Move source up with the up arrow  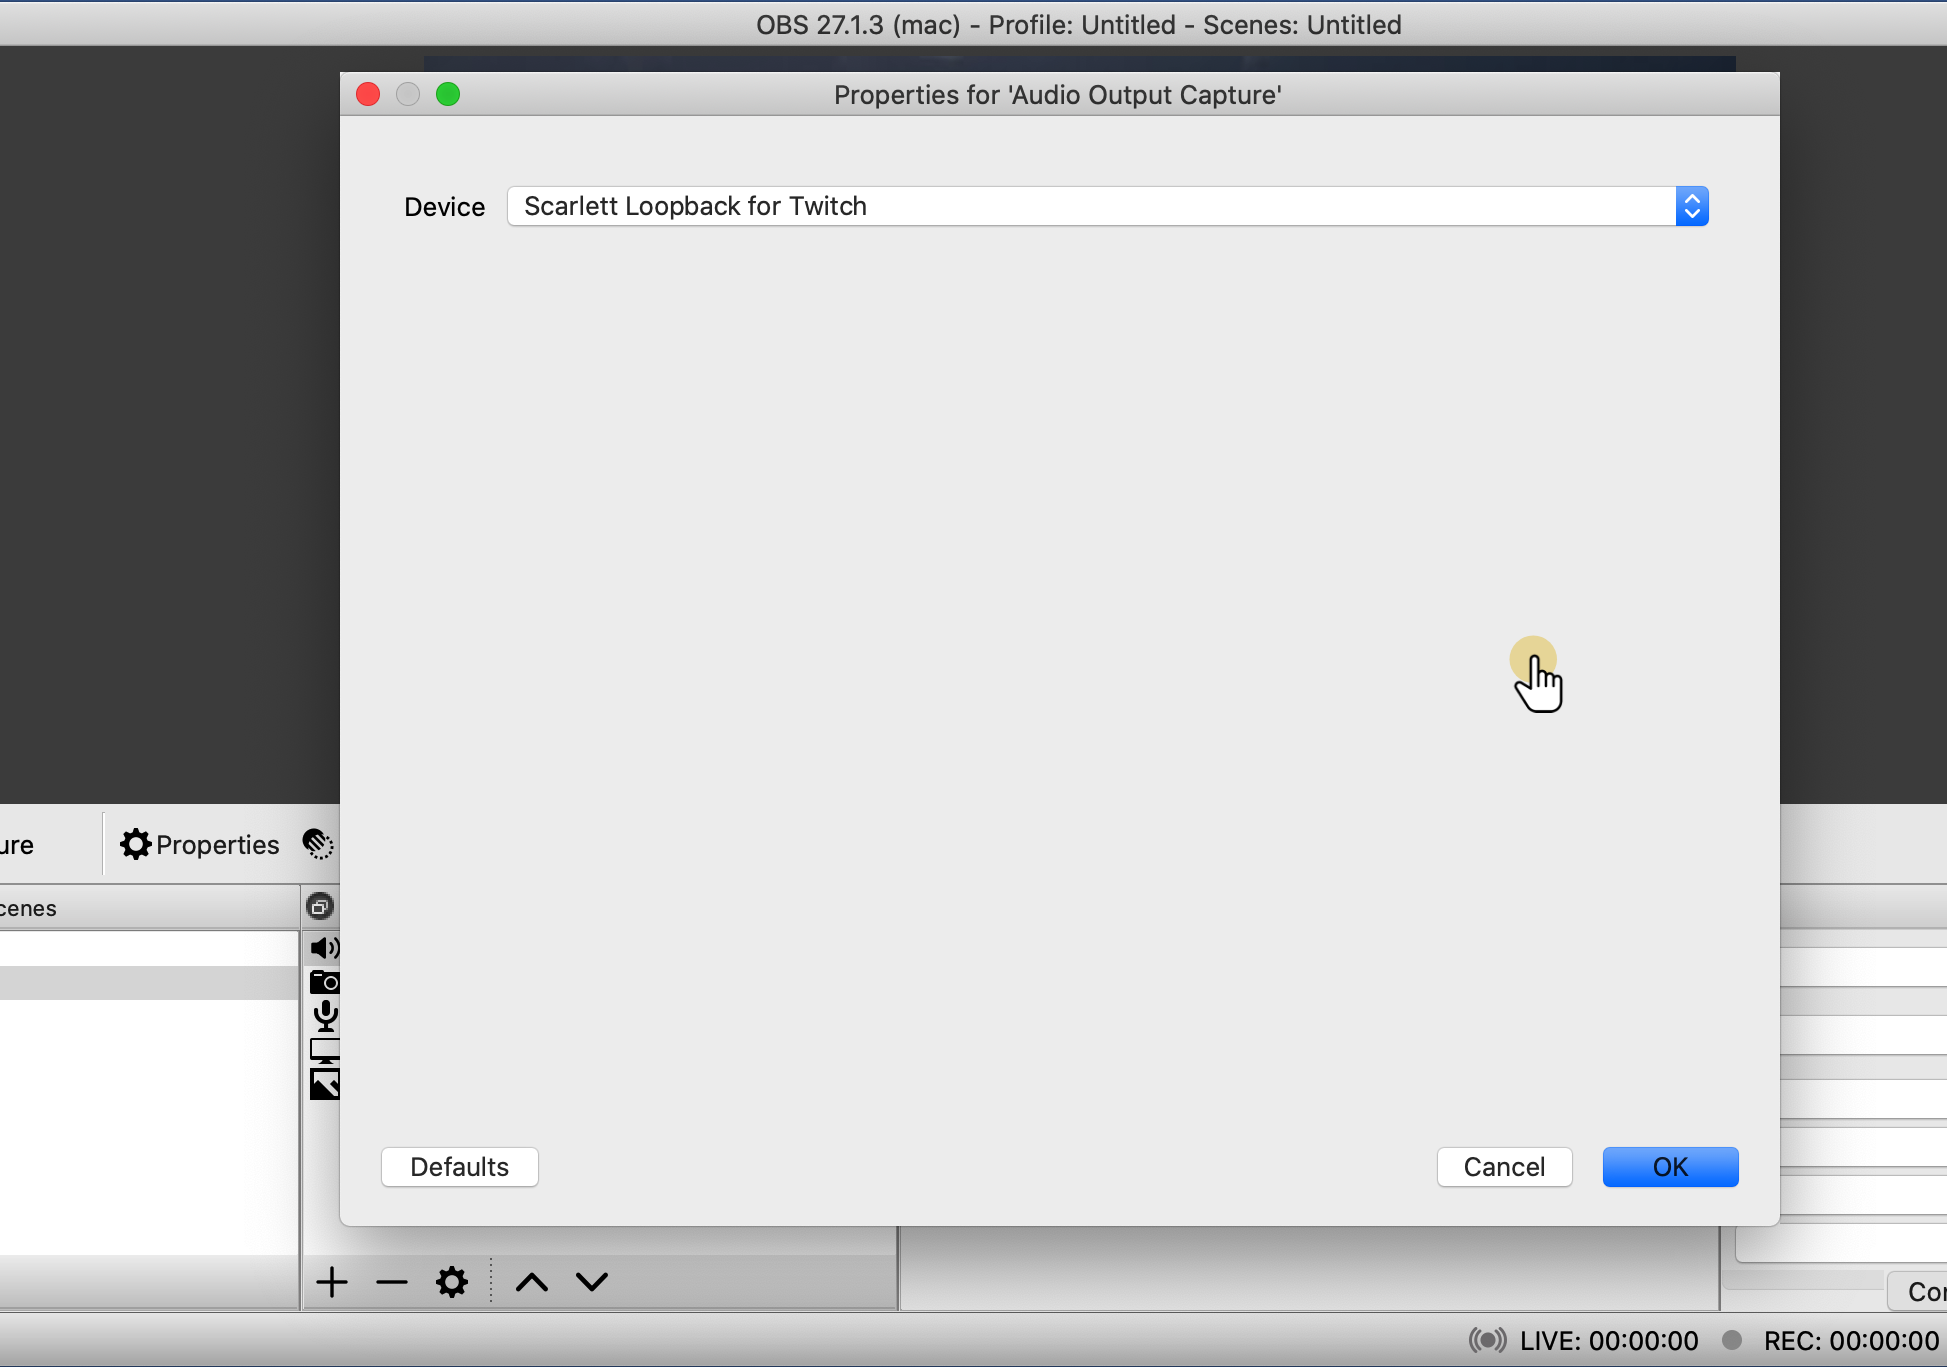pyautogui.click(x=531, y=1281)
